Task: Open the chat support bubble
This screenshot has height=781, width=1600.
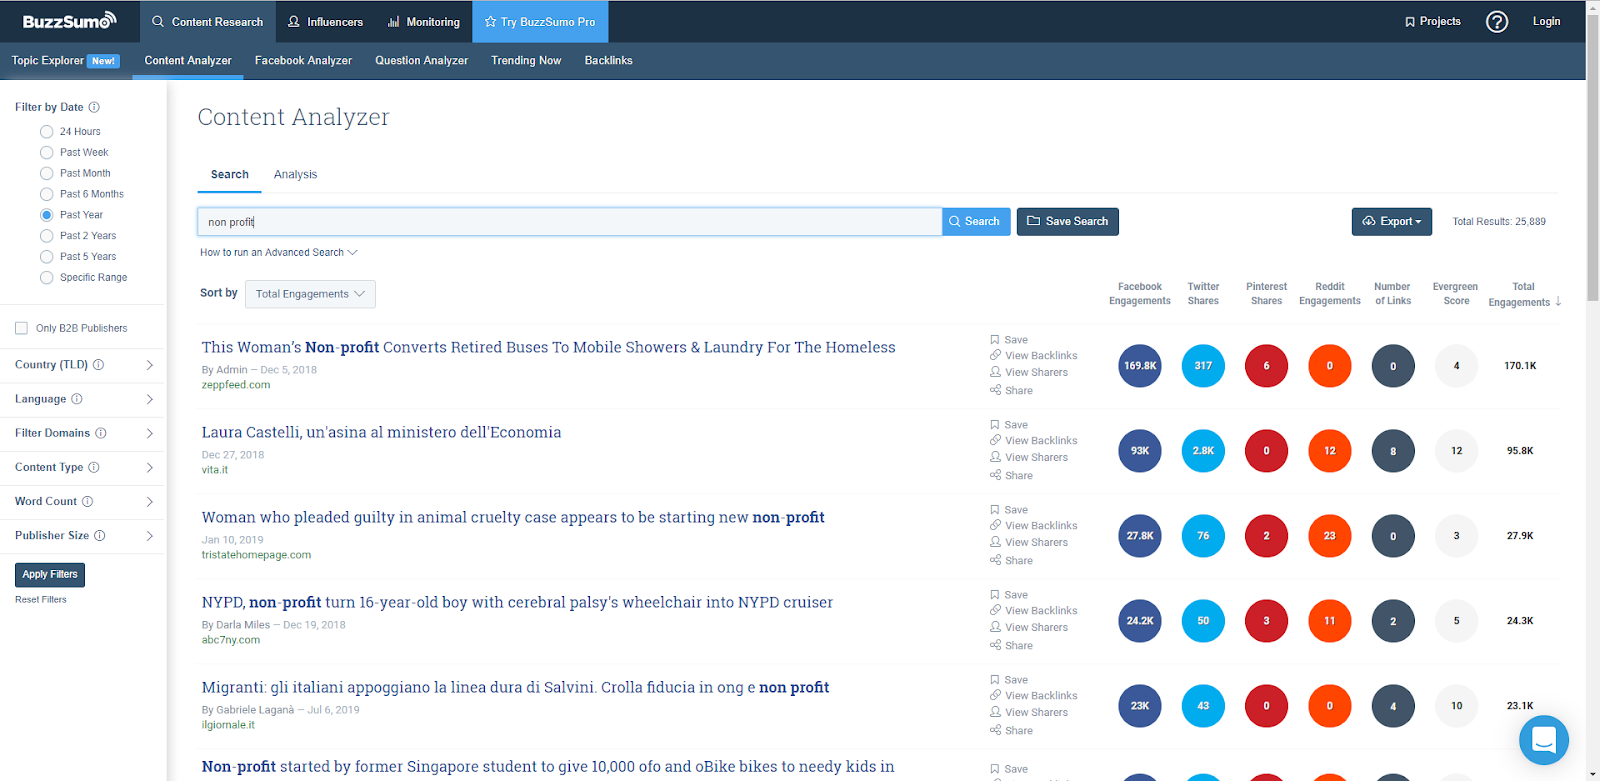Action: [x=1544, y=740]
